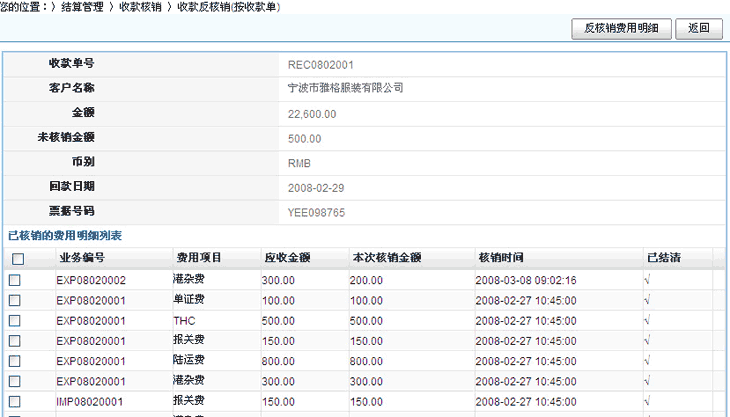730x417 pixels.
Task: Click the 本次核销金额 column header
Action: (x=387, y=258)
